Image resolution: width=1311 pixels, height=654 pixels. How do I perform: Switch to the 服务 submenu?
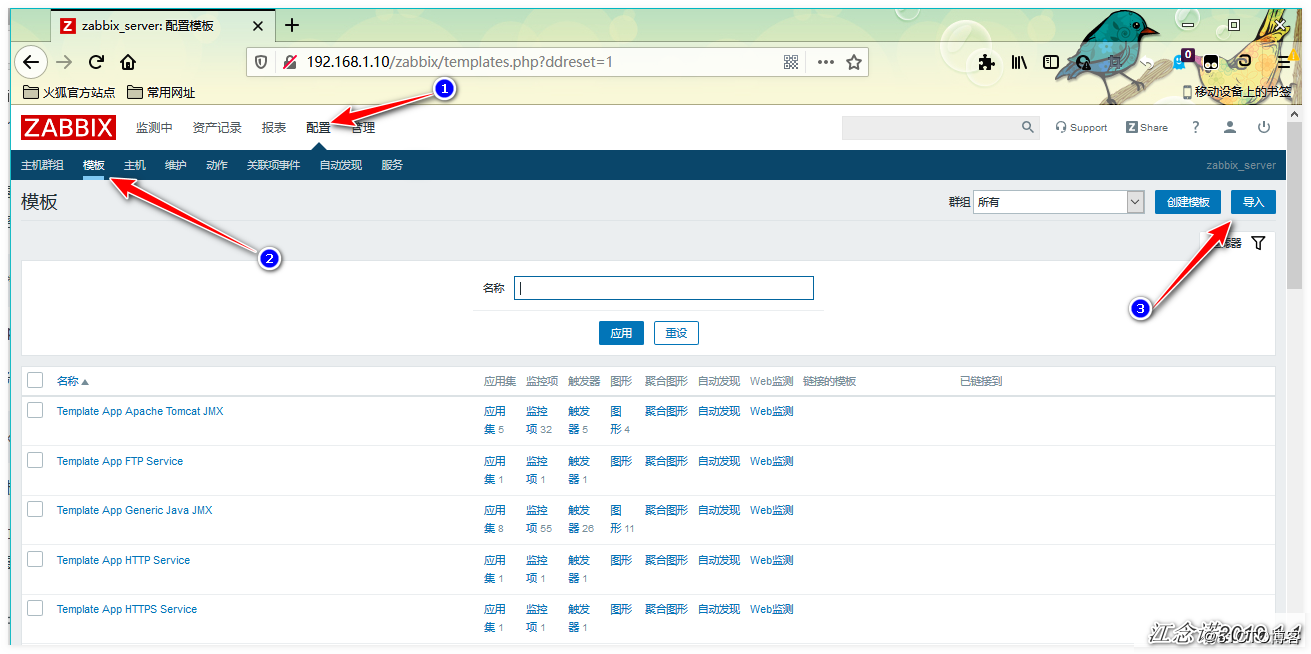[392, 165]
